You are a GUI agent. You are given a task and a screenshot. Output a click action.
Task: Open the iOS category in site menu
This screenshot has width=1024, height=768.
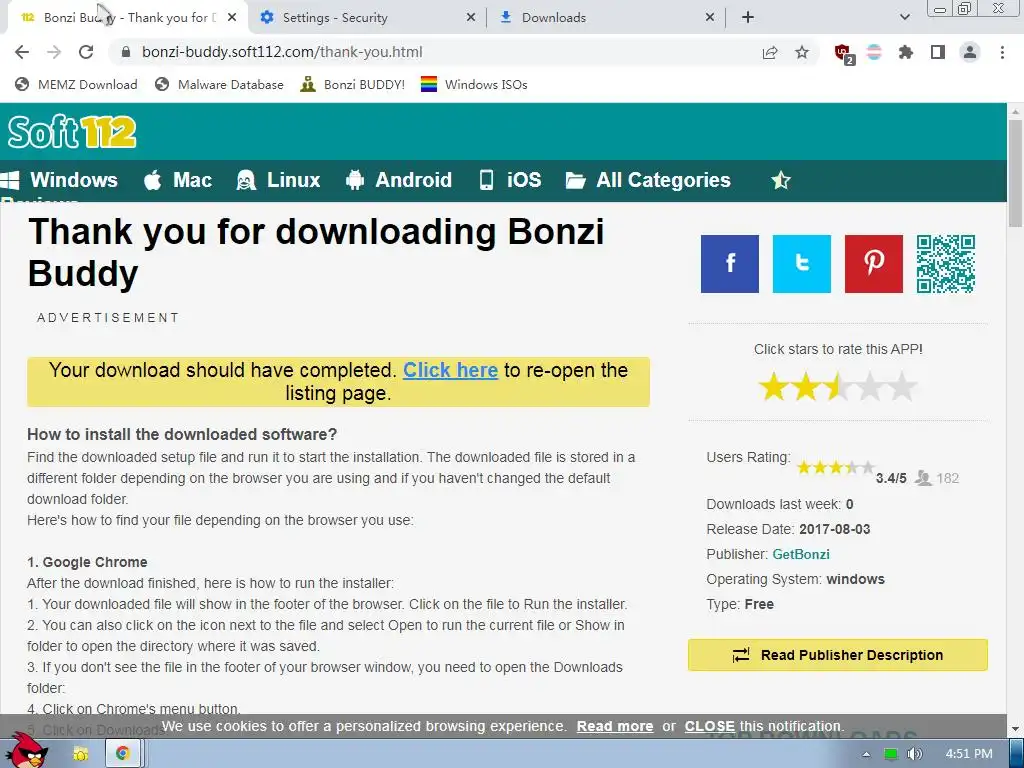click(x=510, y=180)
